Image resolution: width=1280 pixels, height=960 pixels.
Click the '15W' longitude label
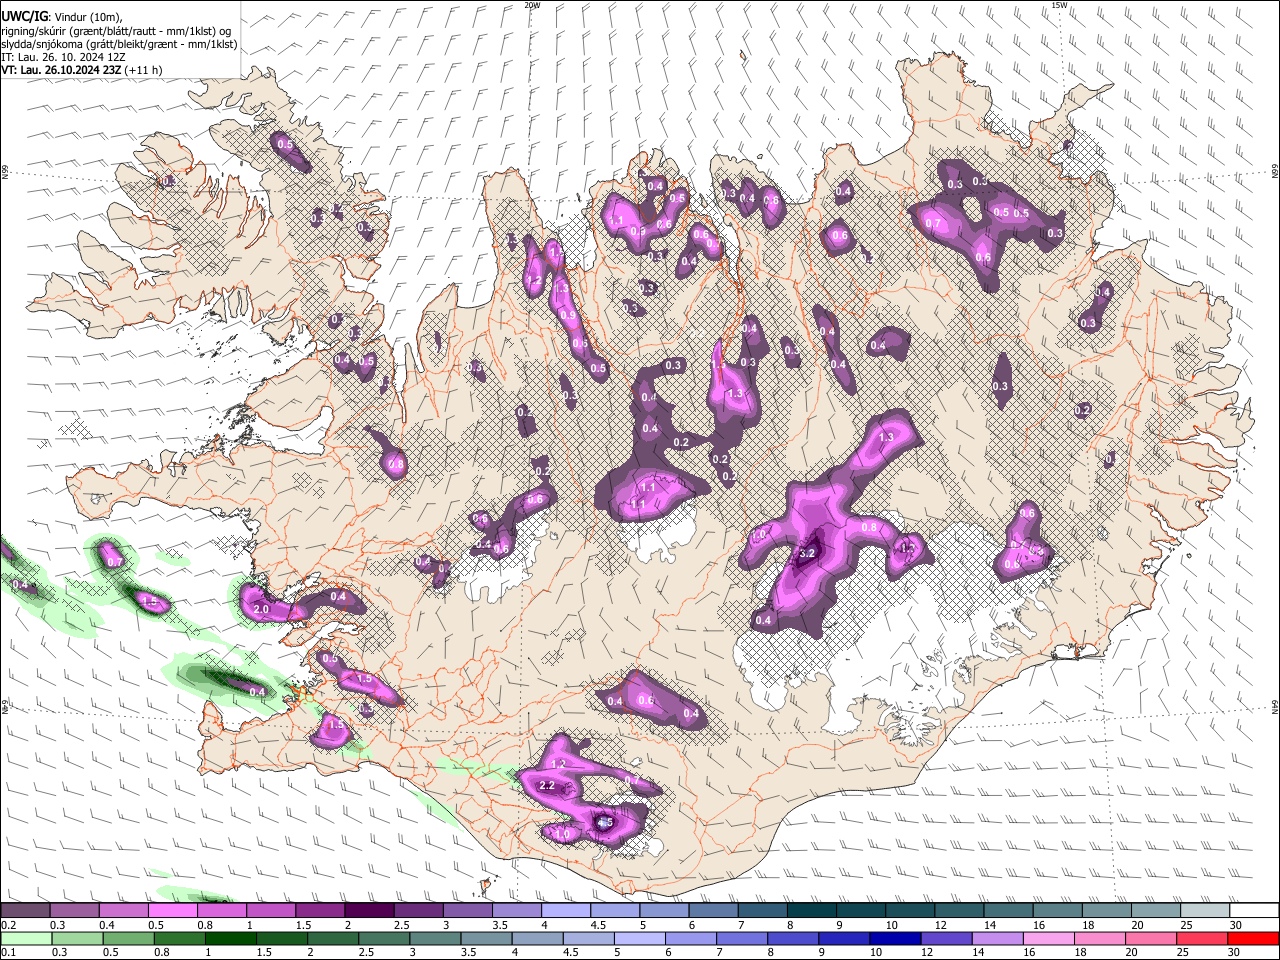pos(1059,5)
